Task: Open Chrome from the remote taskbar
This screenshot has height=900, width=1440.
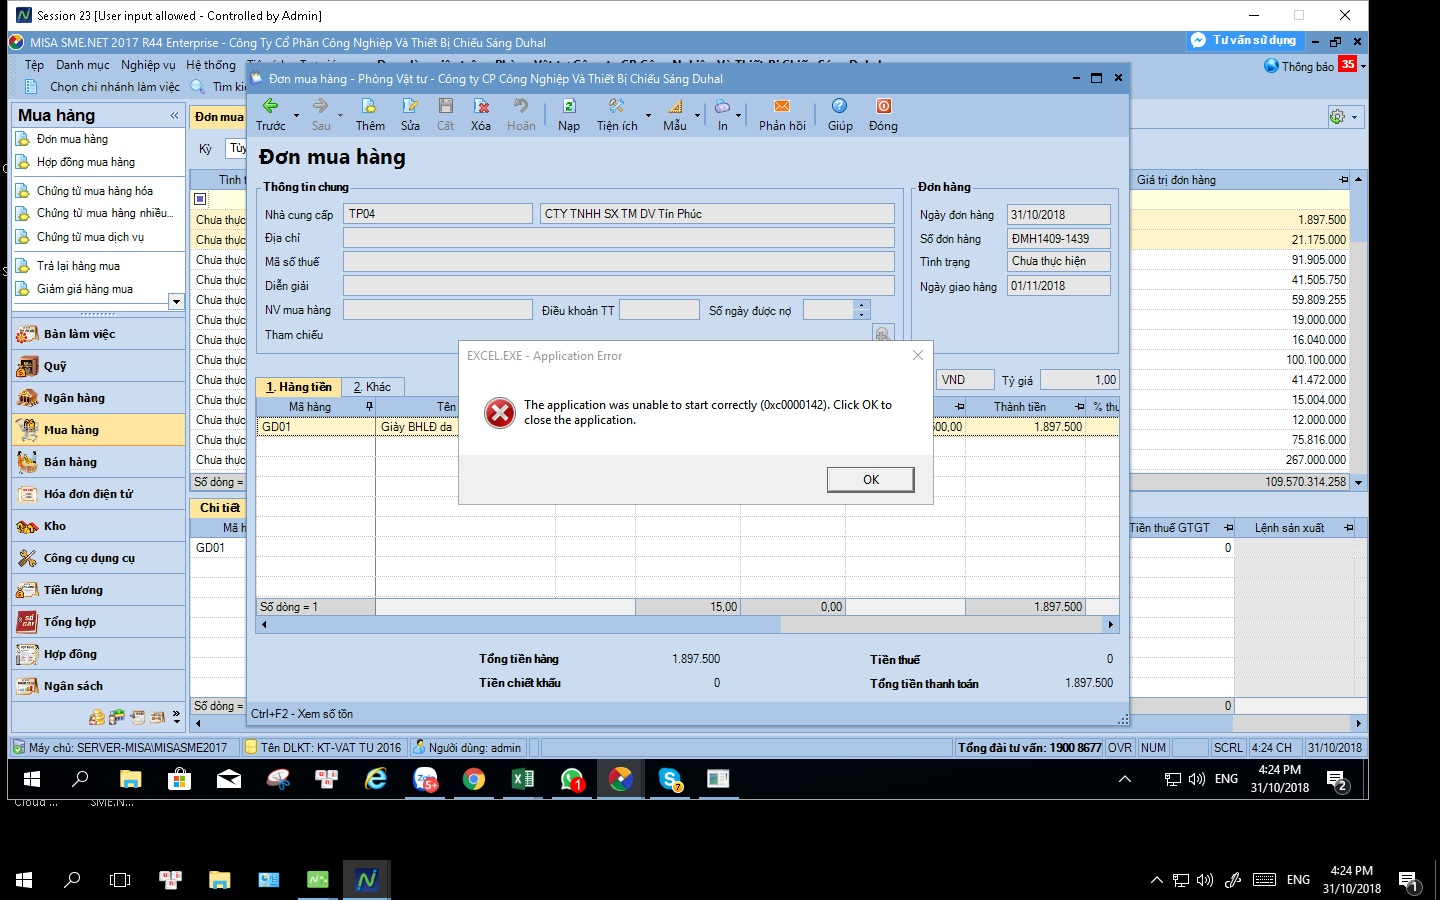Action: [474, 779]
